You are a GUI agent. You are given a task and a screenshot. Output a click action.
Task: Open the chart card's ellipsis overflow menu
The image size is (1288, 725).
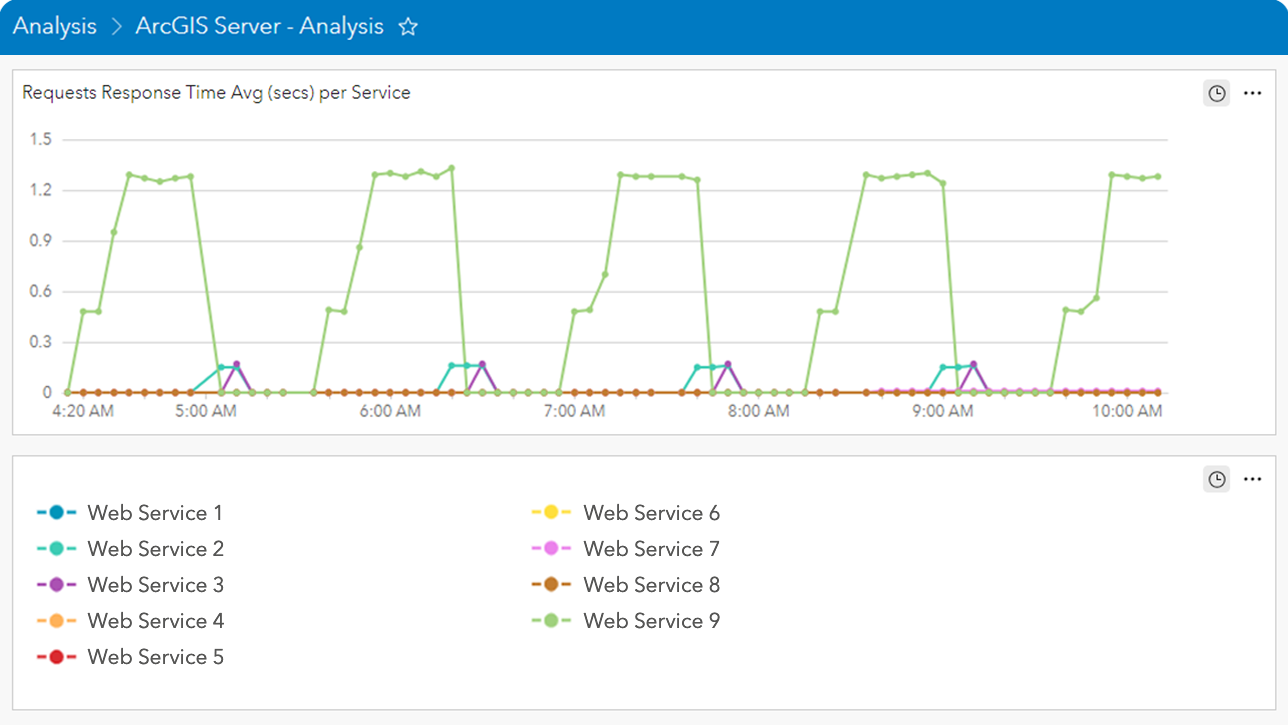click(x=1252, y=92)
